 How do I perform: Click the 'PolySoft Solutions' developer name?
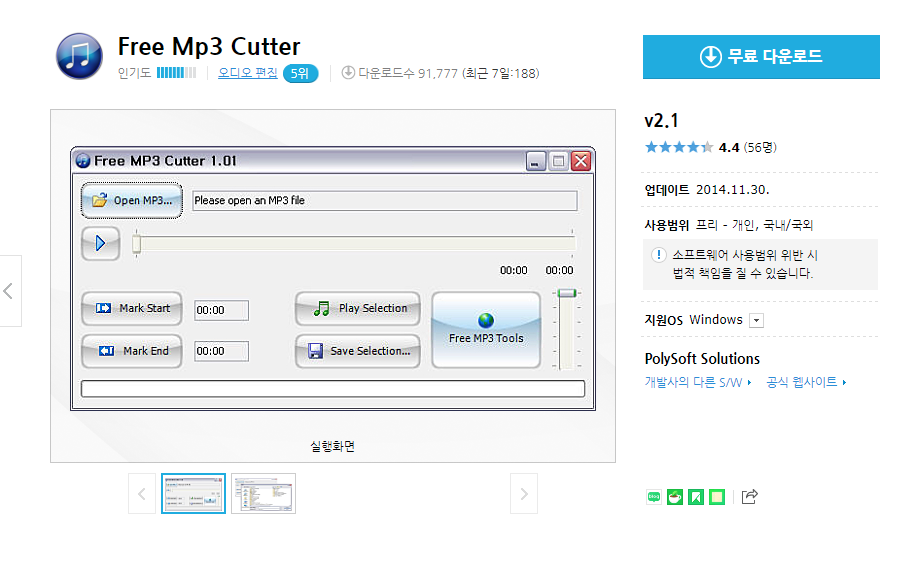[702, 358]
